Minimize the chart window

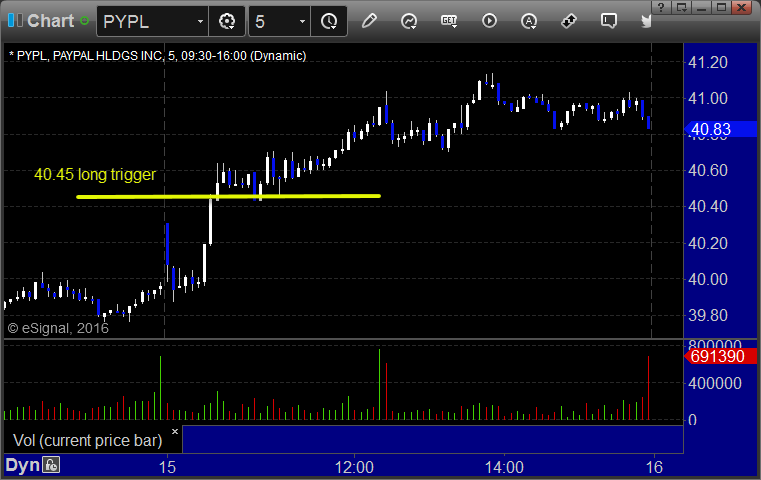(x=701, y=7)
